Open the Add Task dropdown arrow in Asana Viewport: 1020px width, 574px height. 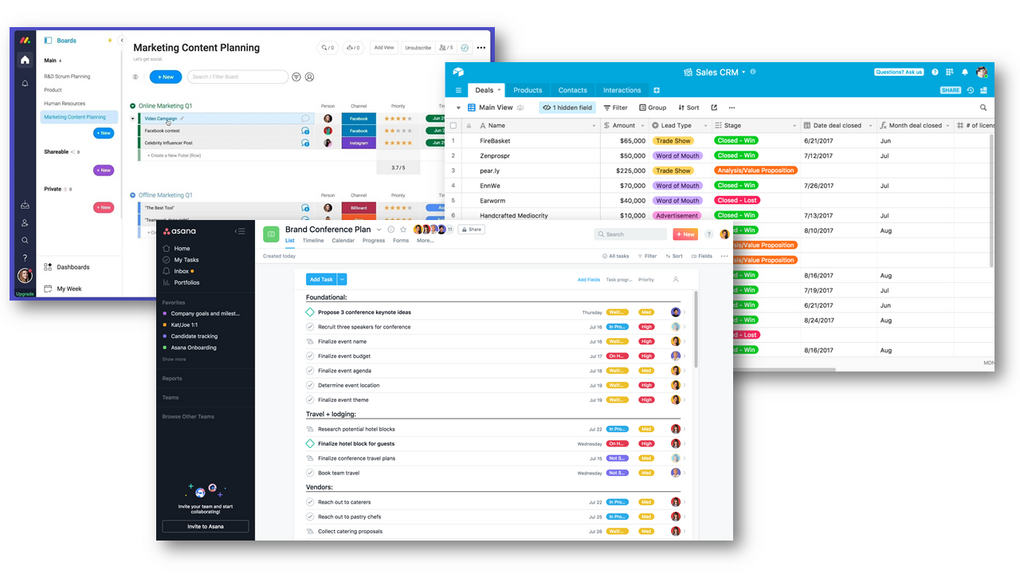(342, 279)
